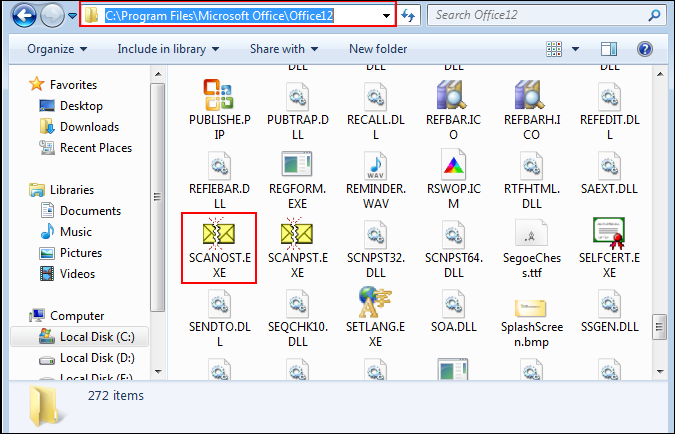
Task: Open Local Disk (D:)
Action: 87,358
